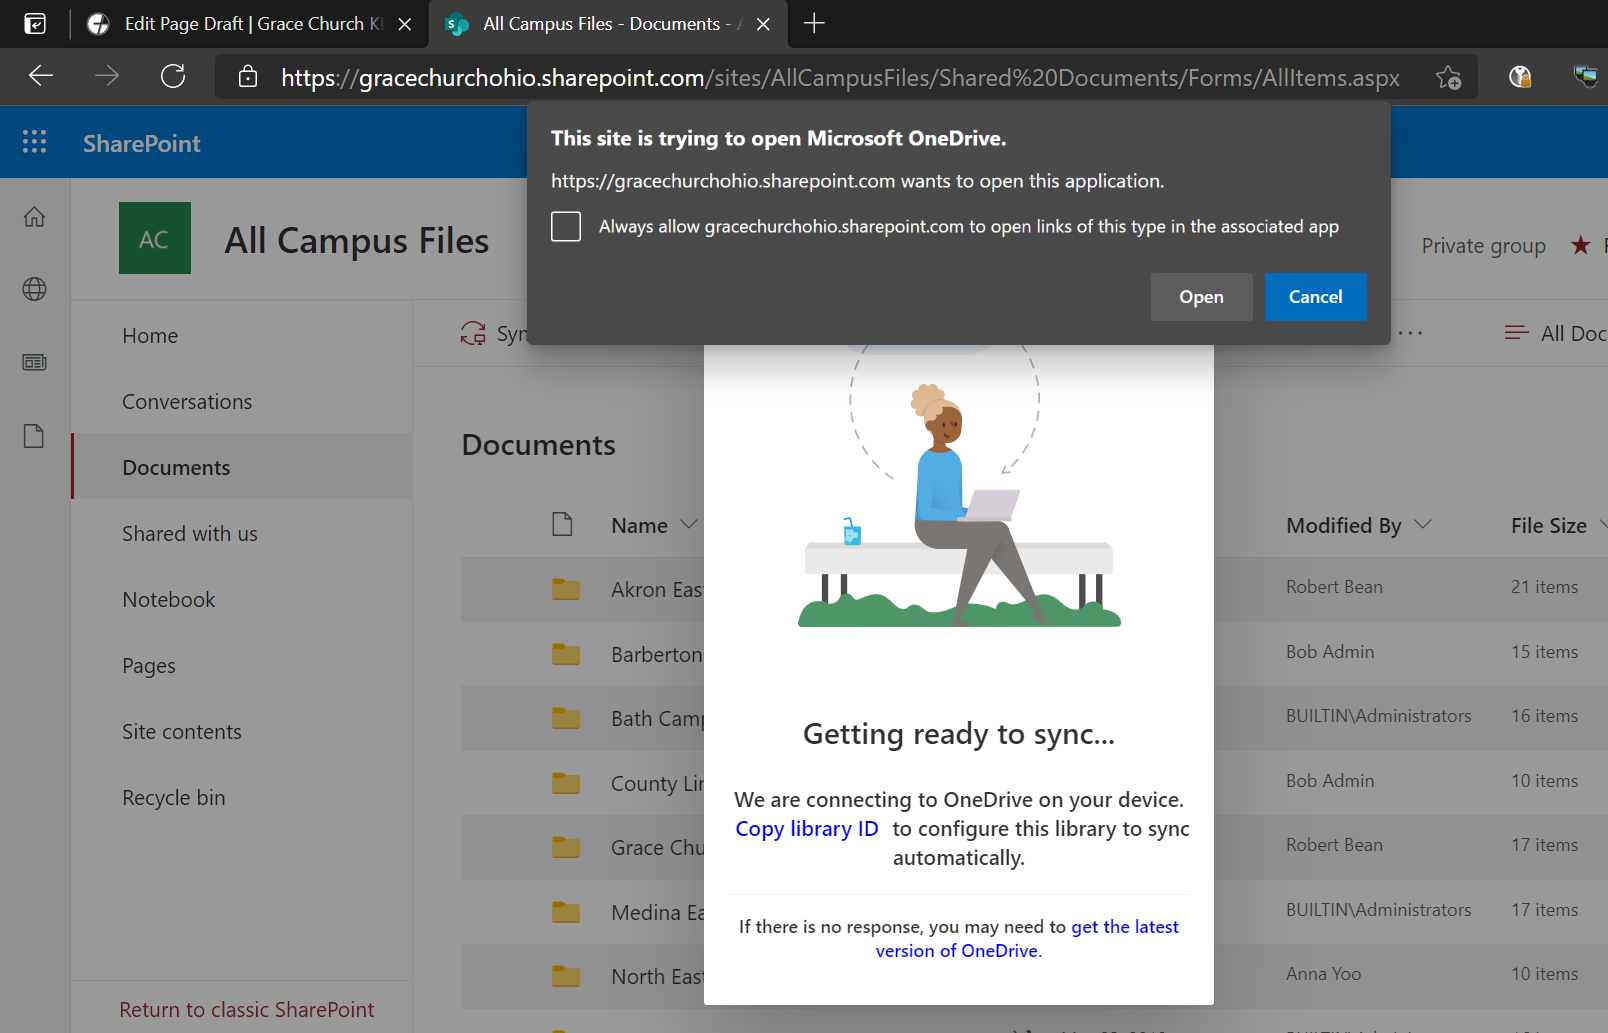Image resolution: width=1608 pixels, height=1033 pixels.
Task: Open the tab actions menu icon
Action: pos(35,23)
